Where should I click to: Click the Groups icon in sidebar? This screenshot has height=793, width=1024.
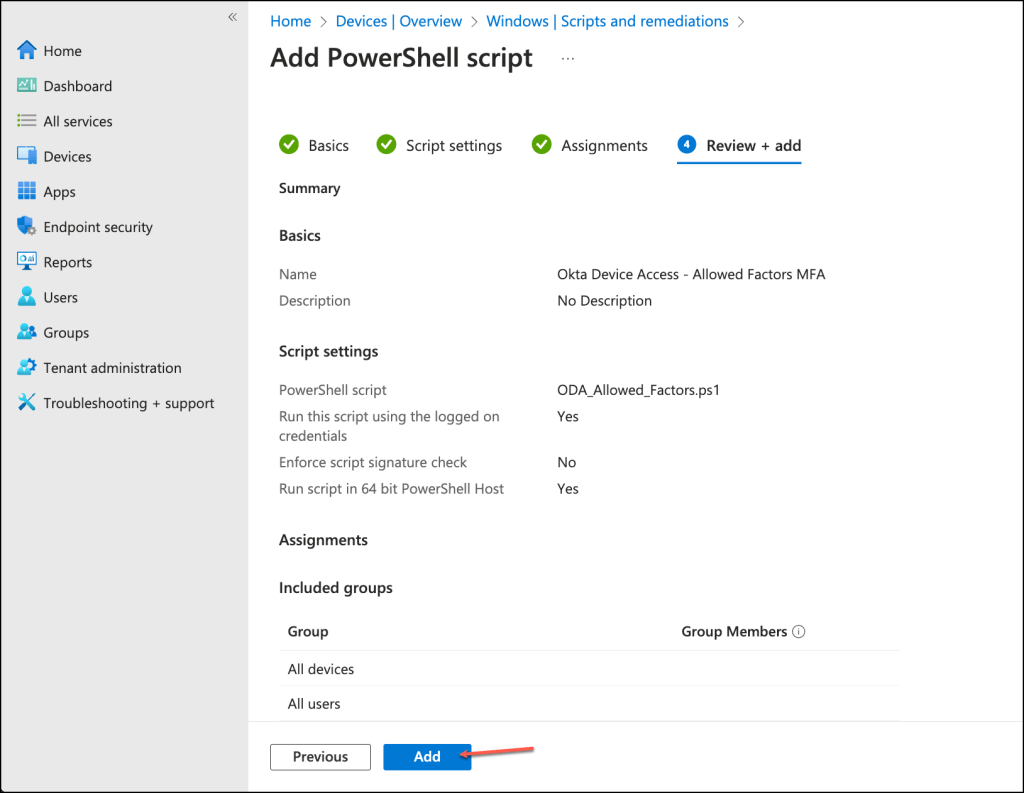tap(26, 332)
